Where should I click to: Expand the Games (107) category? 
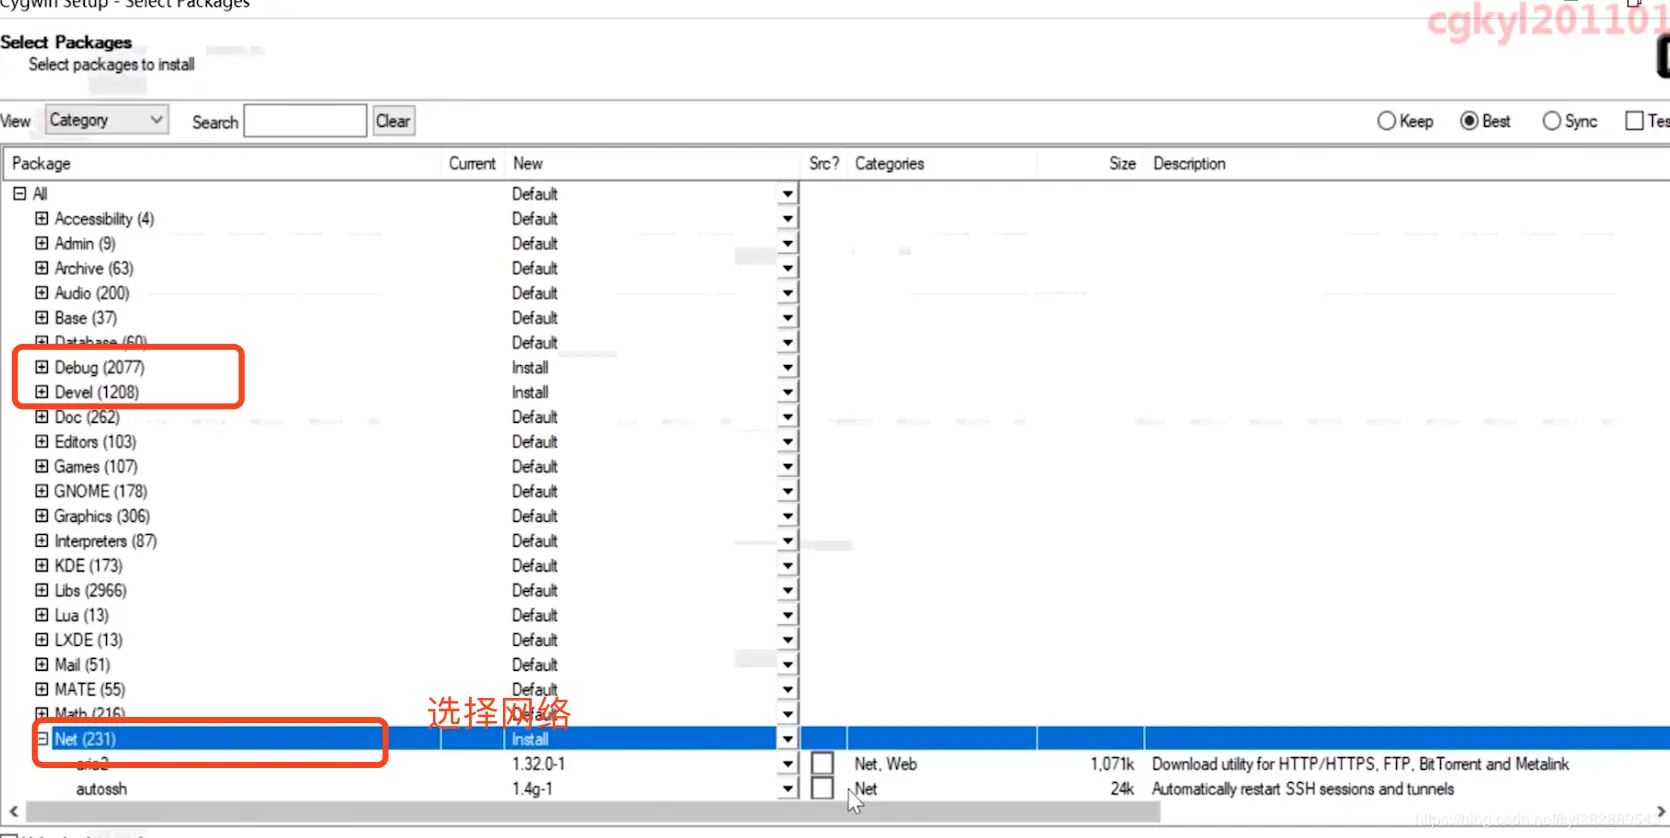[x=41, y=466]
